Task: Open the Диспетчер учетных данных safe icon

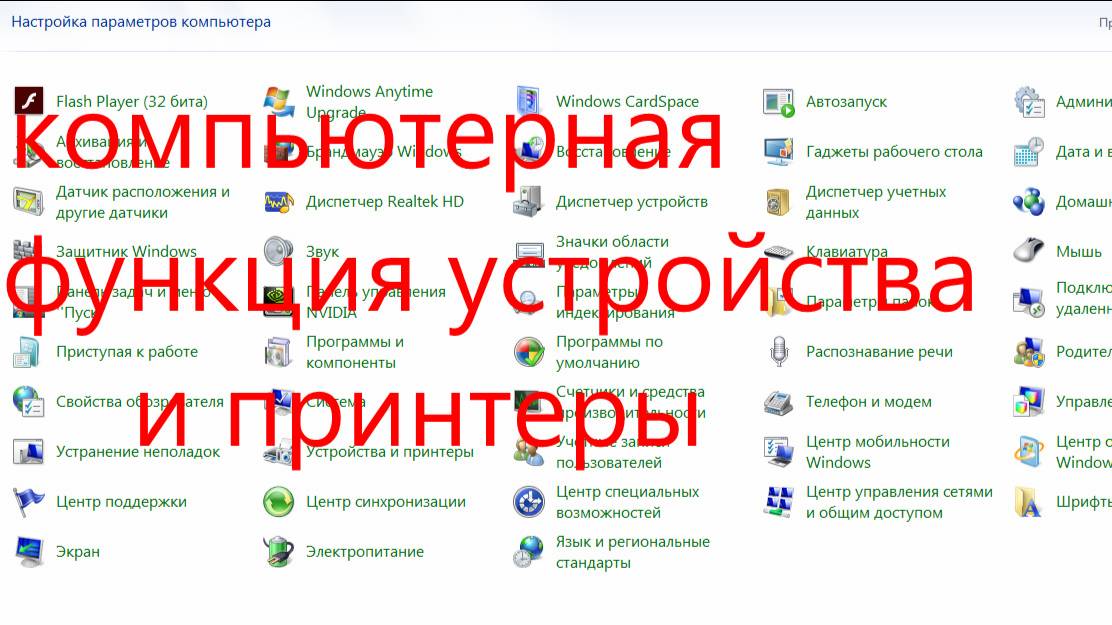Action: tap(778, 201)
